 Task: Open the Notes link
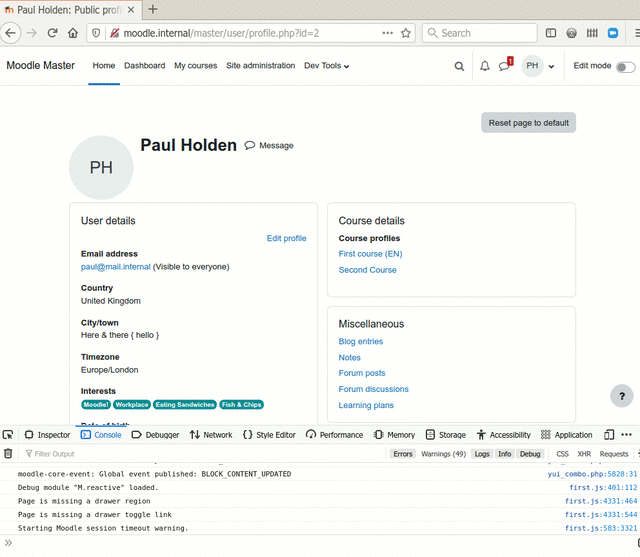point(349,357)
